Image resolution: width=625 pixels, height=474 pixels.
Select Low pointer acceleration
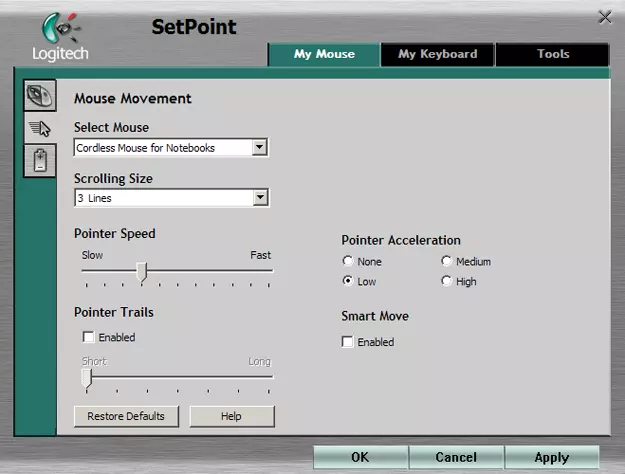[348, 281]
